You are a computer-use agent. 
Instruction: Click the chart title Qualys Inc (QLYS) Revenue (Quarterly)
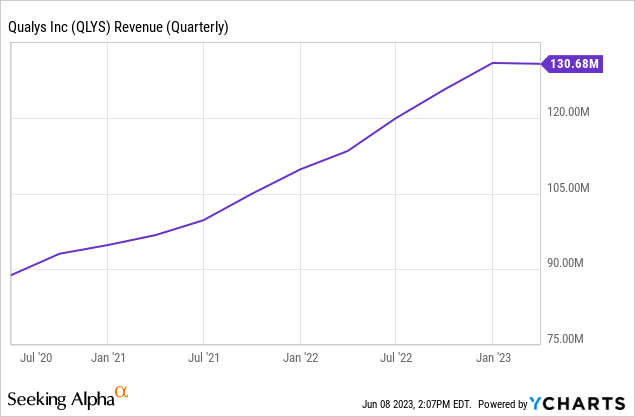(118, 27)
